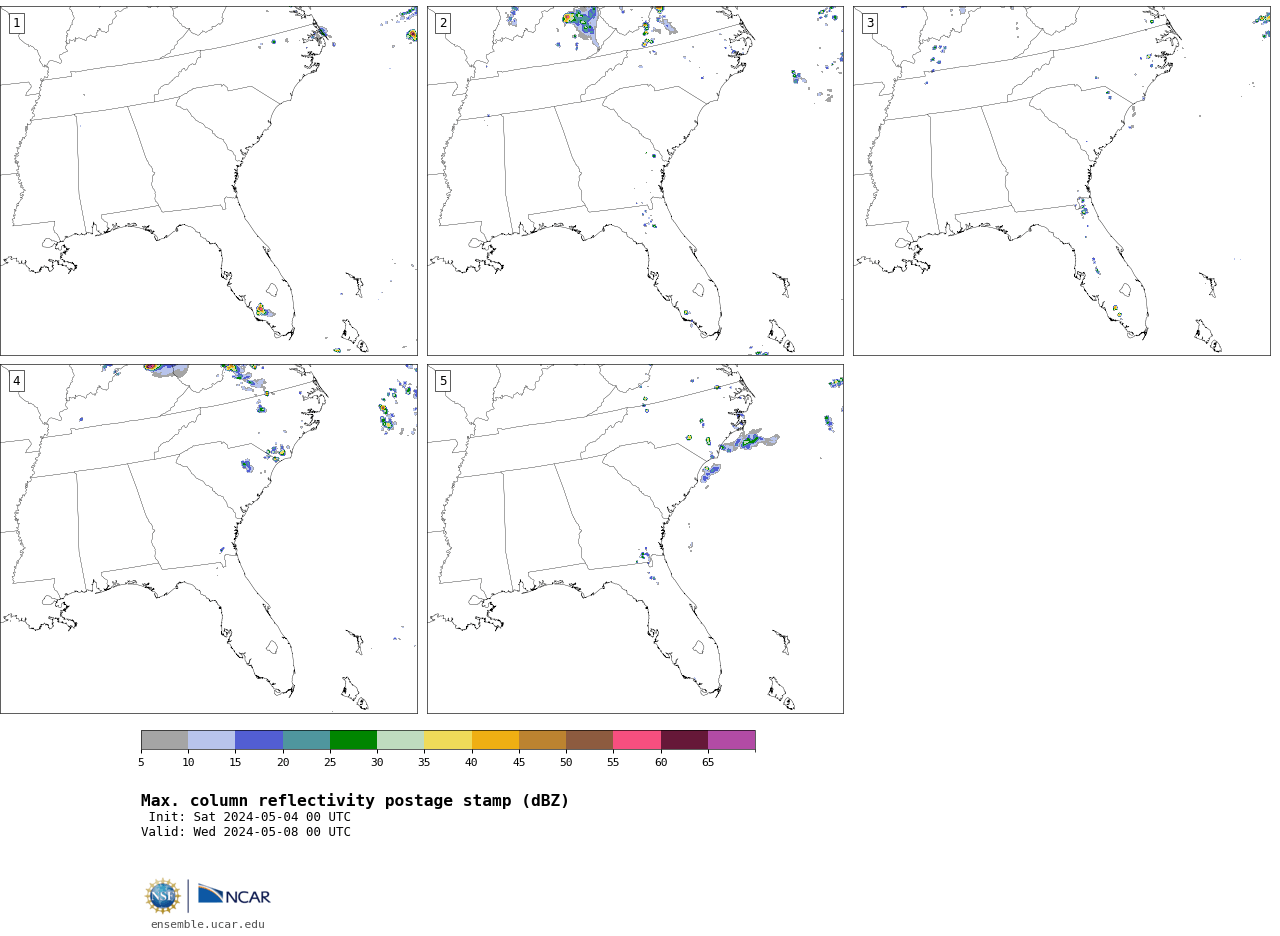Click the maroon 60-65 dBZ swatch
This screenshot has height=936, width=1280.
tap(684, 740)
